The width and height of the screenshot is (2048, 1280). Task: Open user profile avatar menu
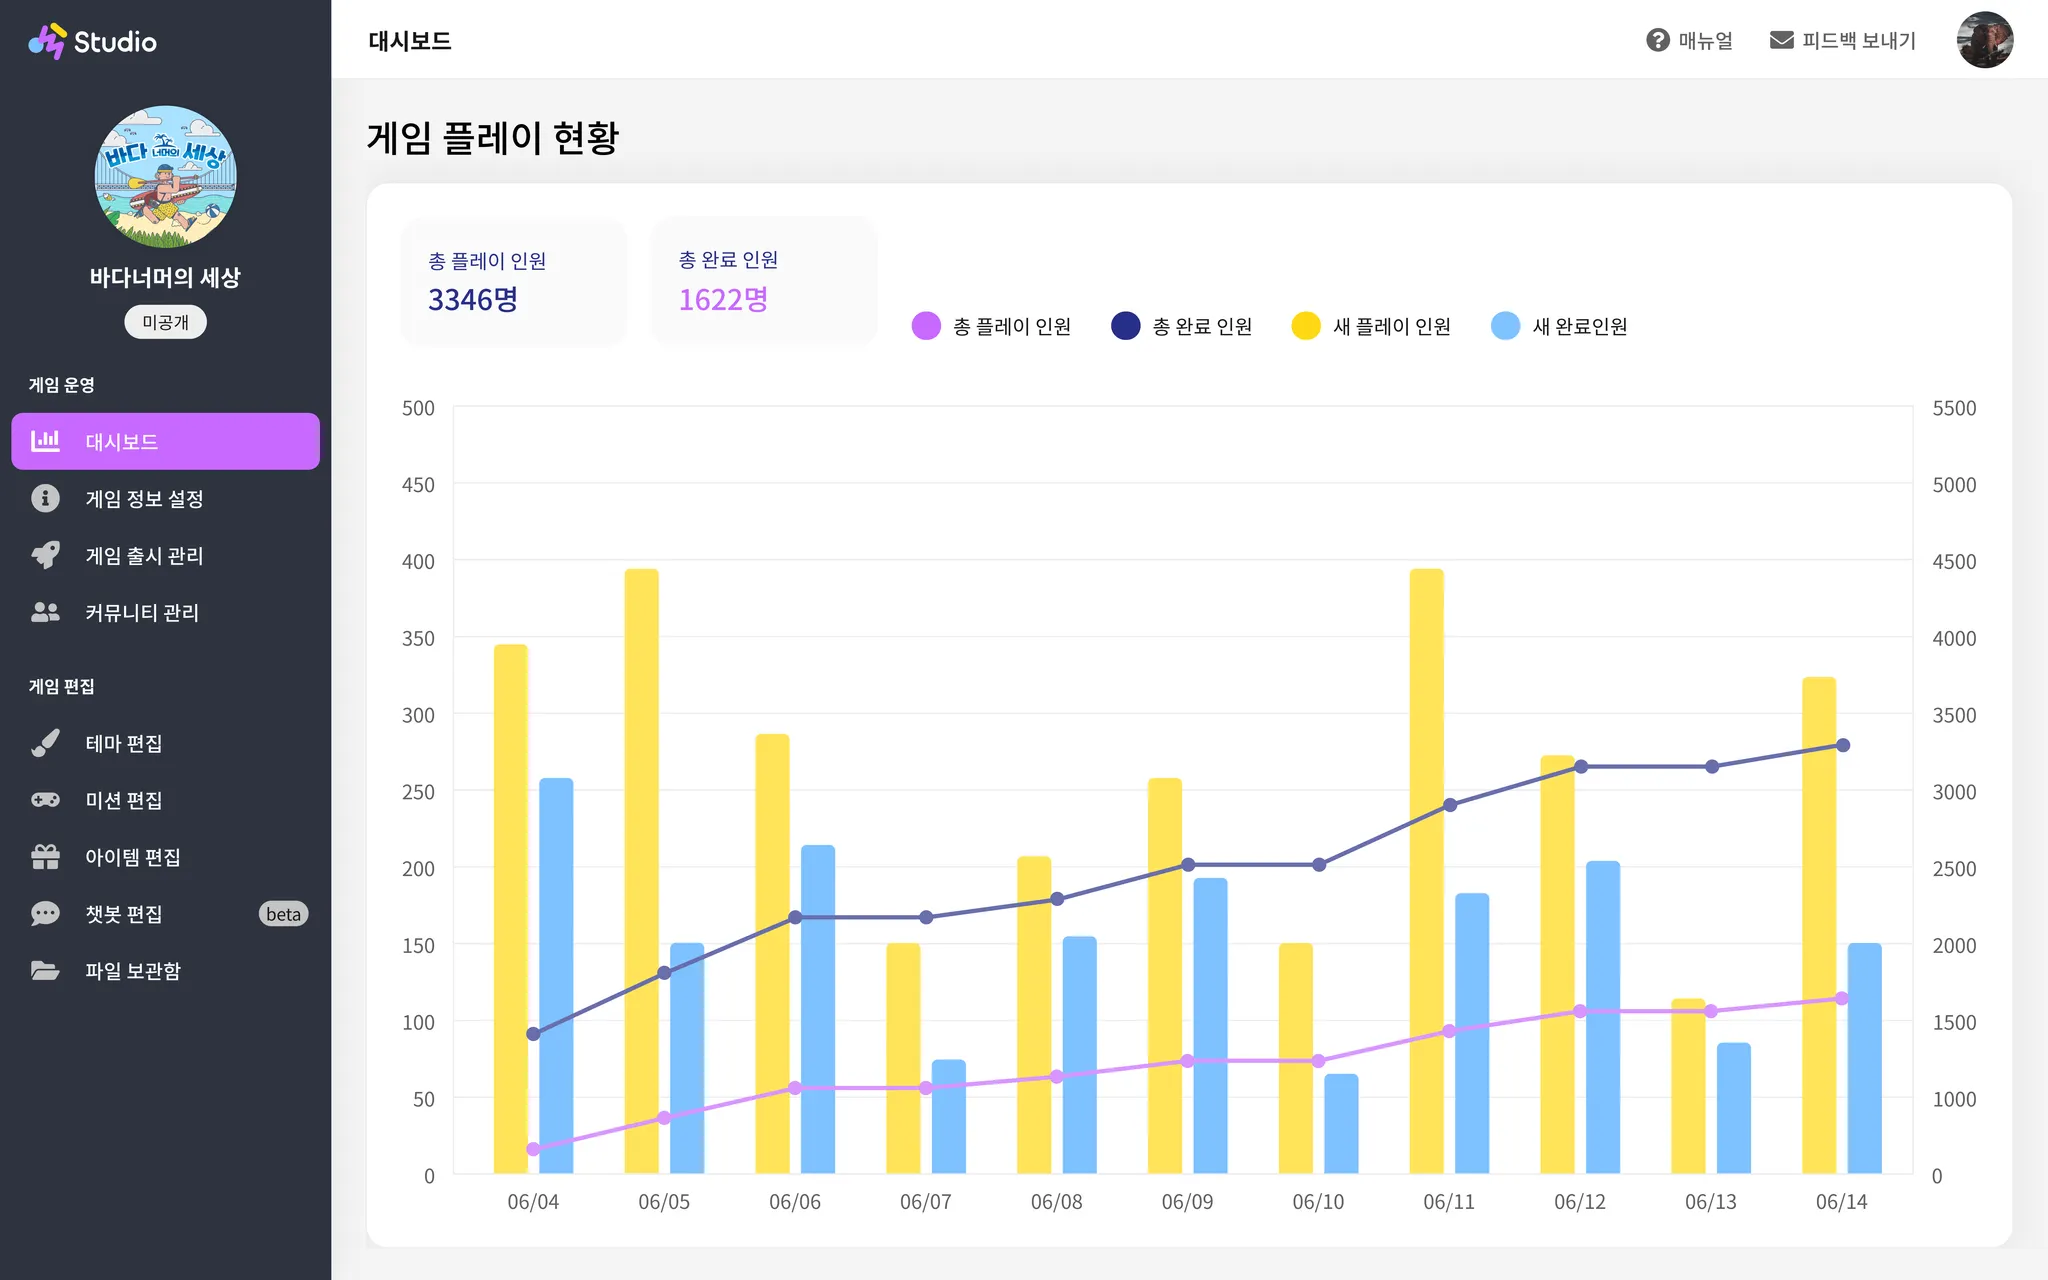coord(1984,40)
